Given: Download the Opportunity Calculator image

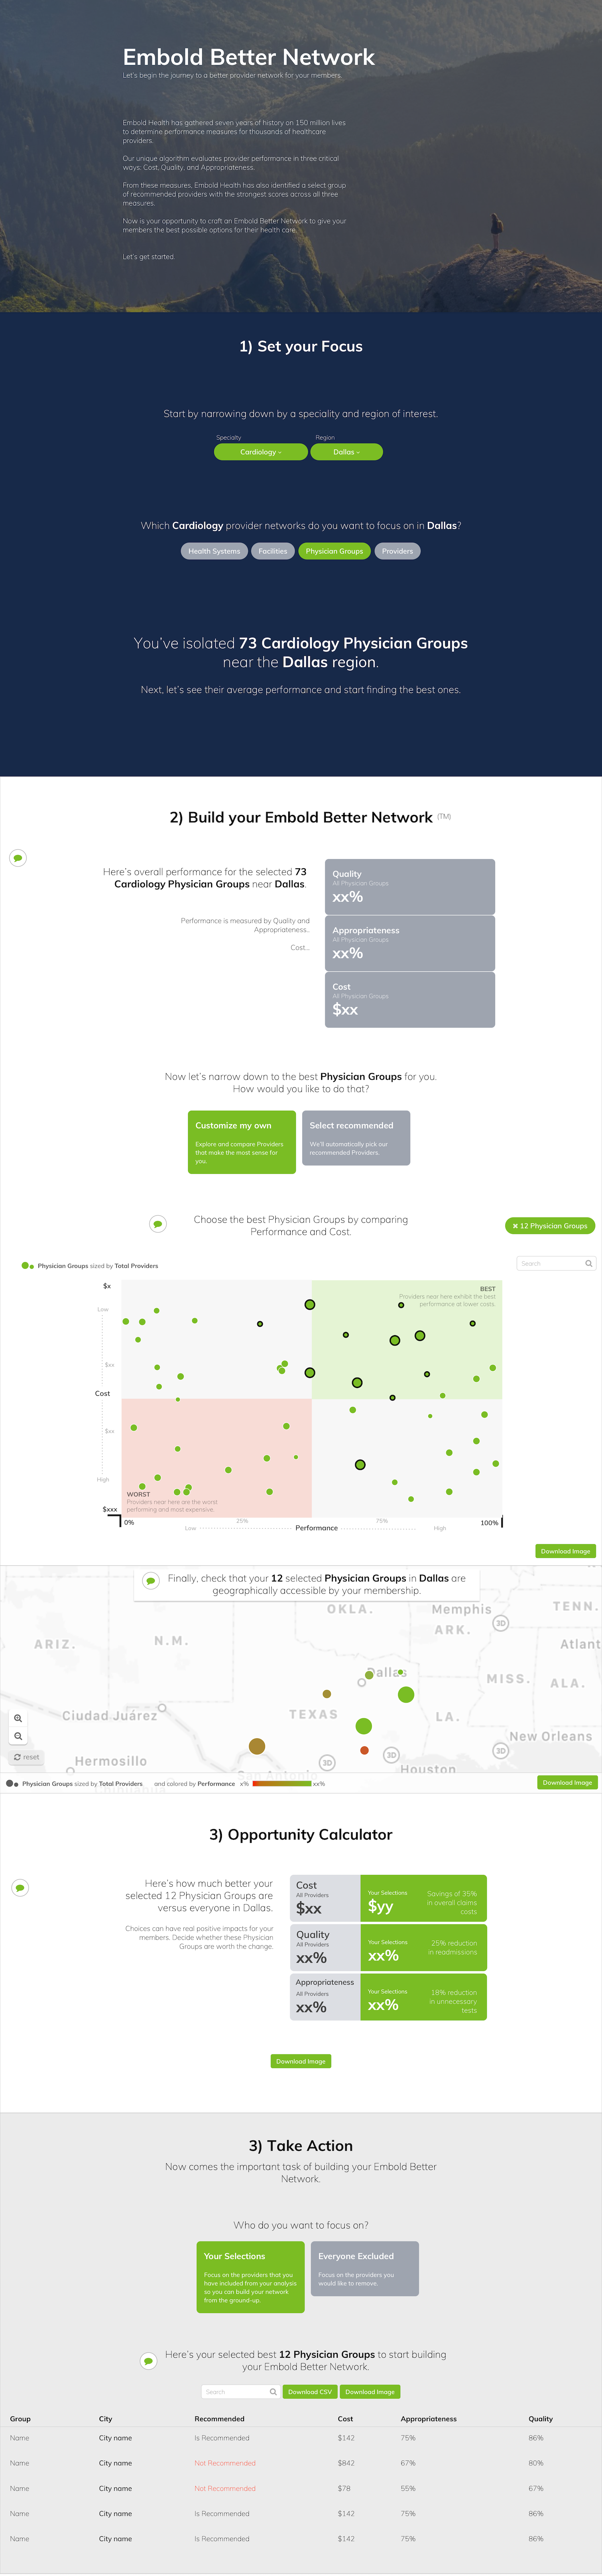Looking at the screenshot, I should (301, 2061).
